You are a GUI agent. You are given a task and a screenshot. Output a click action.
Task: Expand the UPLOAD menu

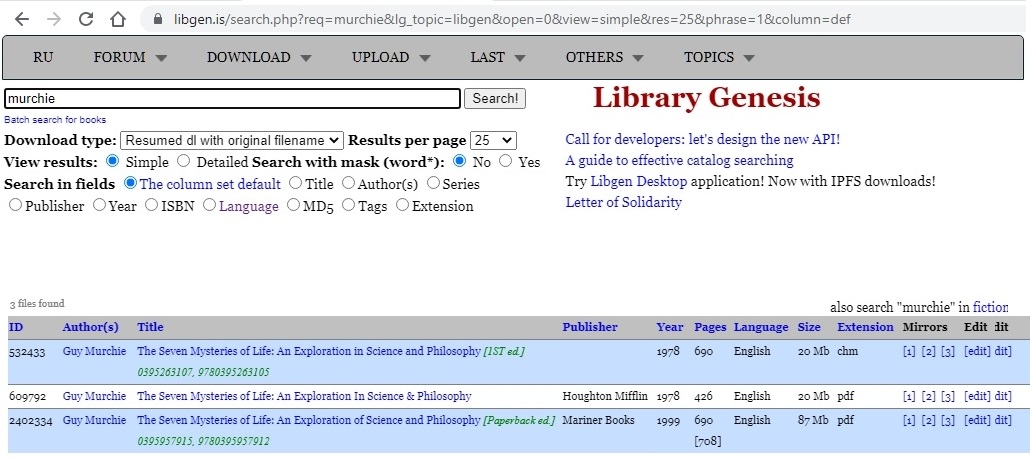point(391,57)
